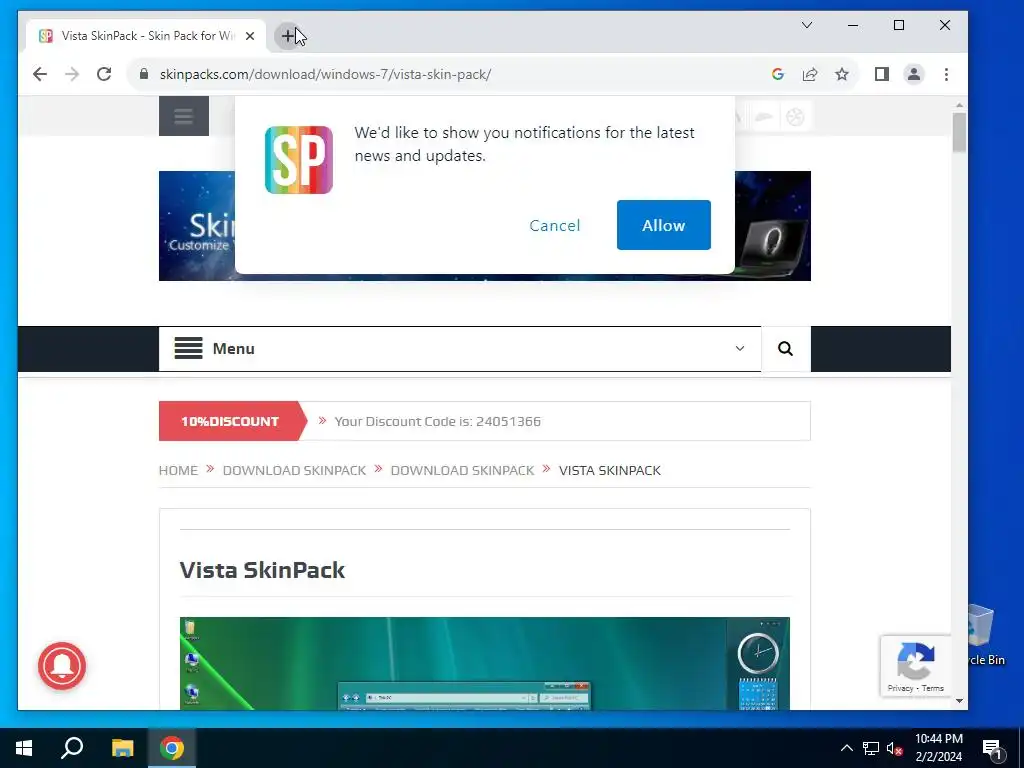Open second DOWNLOAD SKINPACK breadcrumb
This screenshot has height=768, width=1024.
[462, 470]
